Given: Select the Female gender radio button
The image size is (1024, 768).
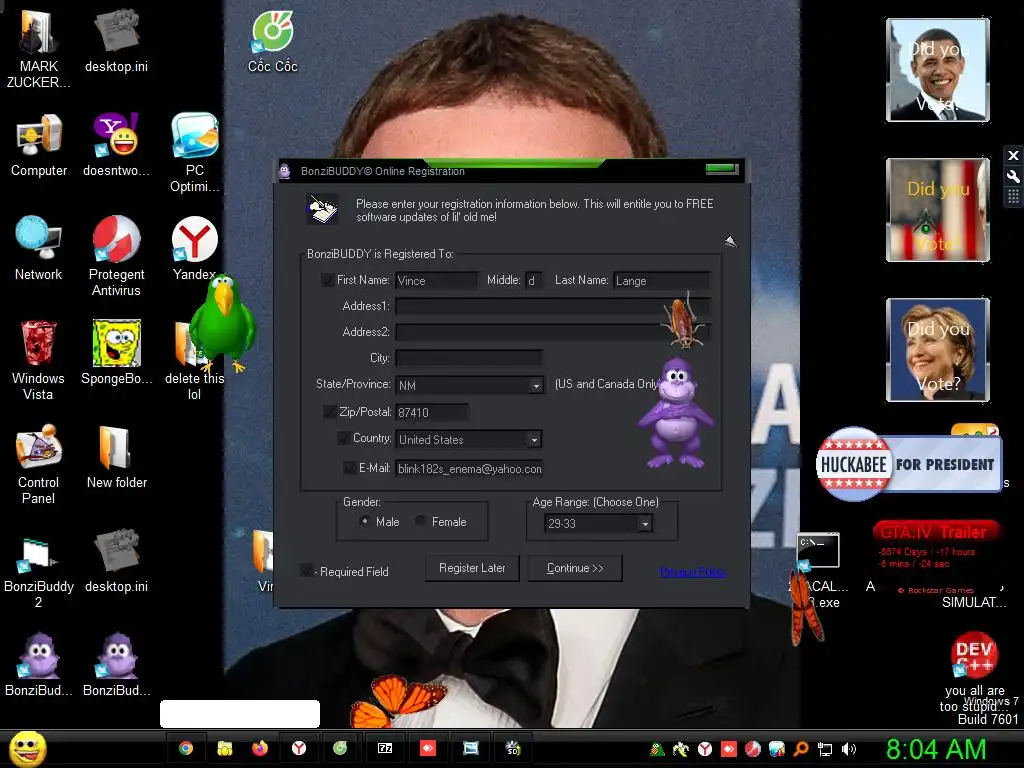Looking at the screenshot, I should pos(421,521).
